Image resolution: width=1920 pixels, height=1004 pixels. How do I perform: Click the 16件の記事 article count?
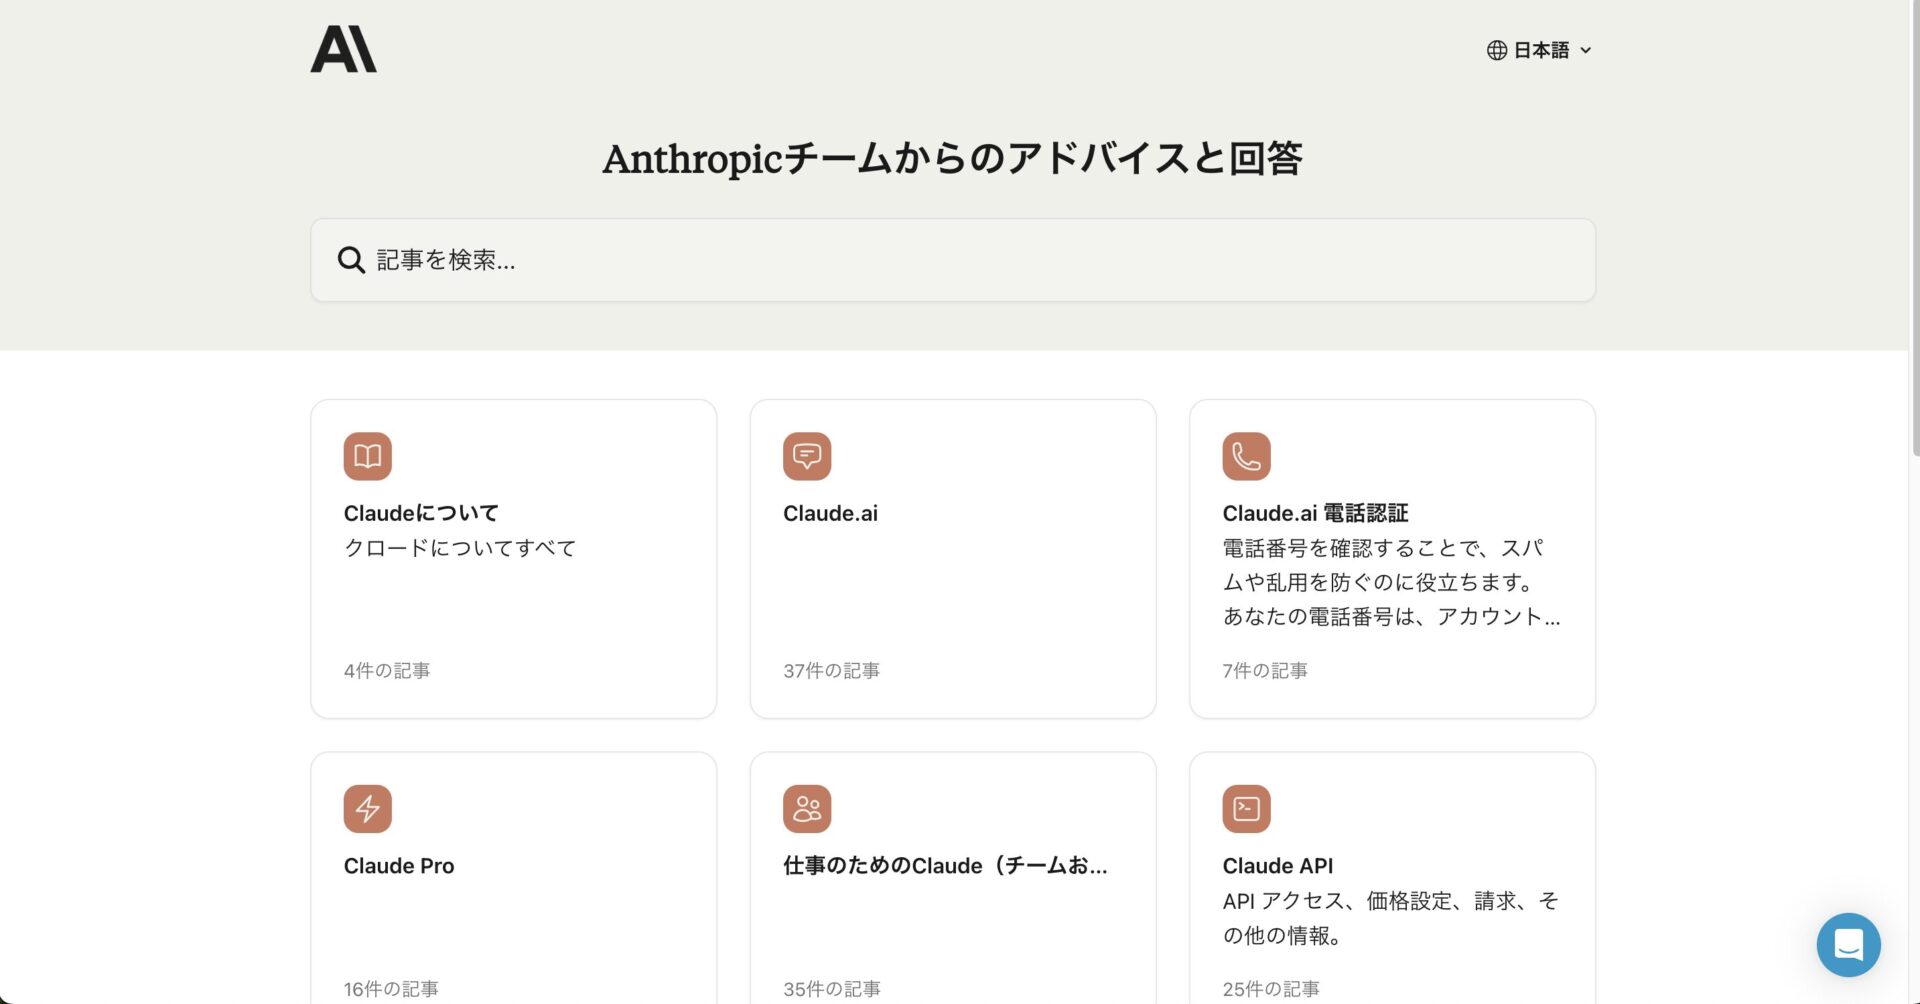pos(391,989)
